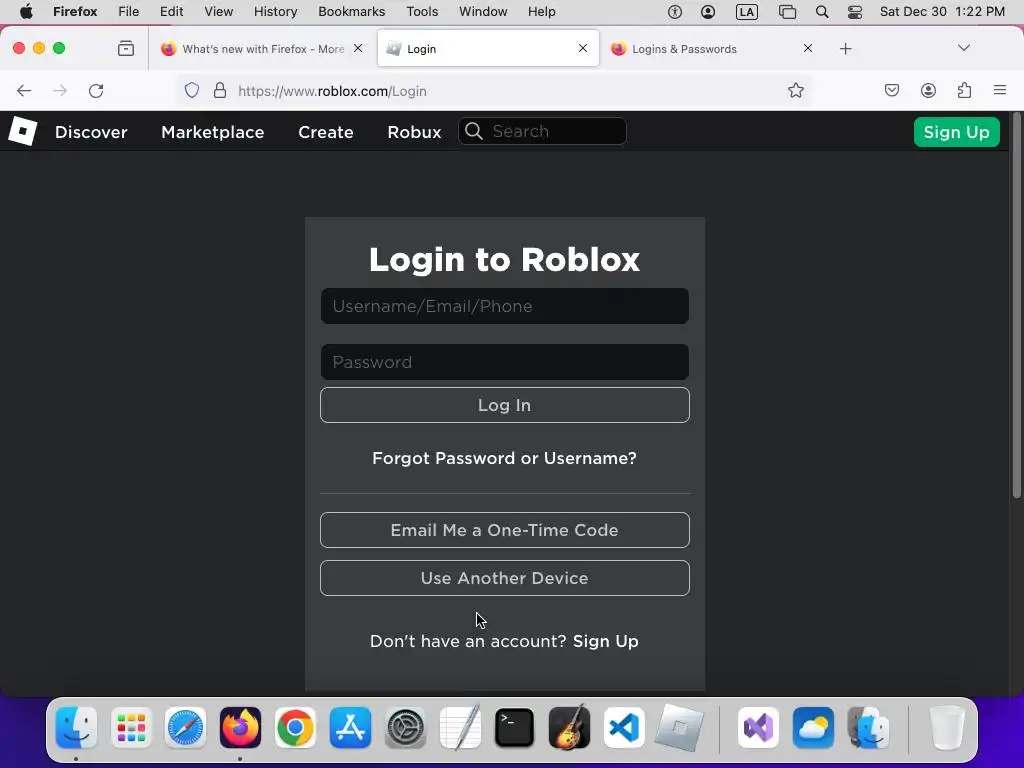Image resolution: width=1024 pixels, height=768 pixels.
Task: Open the tracking protection shield icon
Action: tap(191, 91)
